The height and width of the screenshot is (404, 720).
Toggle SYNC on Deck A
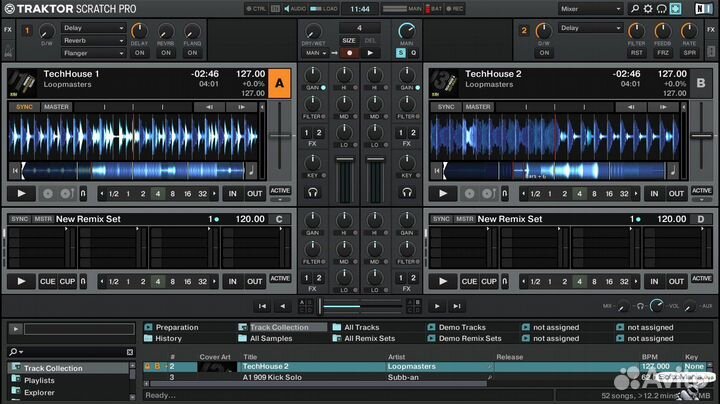tap(24, 107)
